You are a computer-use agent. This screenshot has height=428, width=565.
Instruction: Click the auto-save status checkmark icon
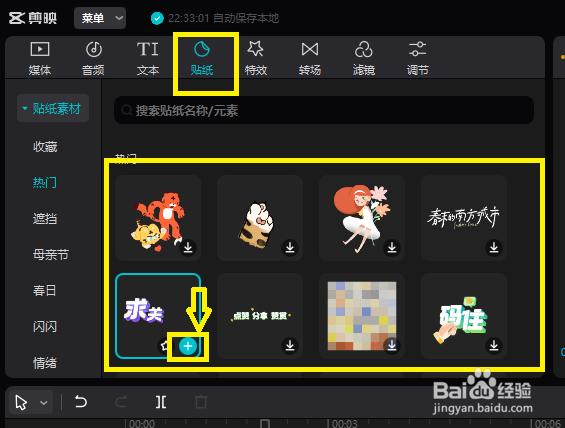157,18
